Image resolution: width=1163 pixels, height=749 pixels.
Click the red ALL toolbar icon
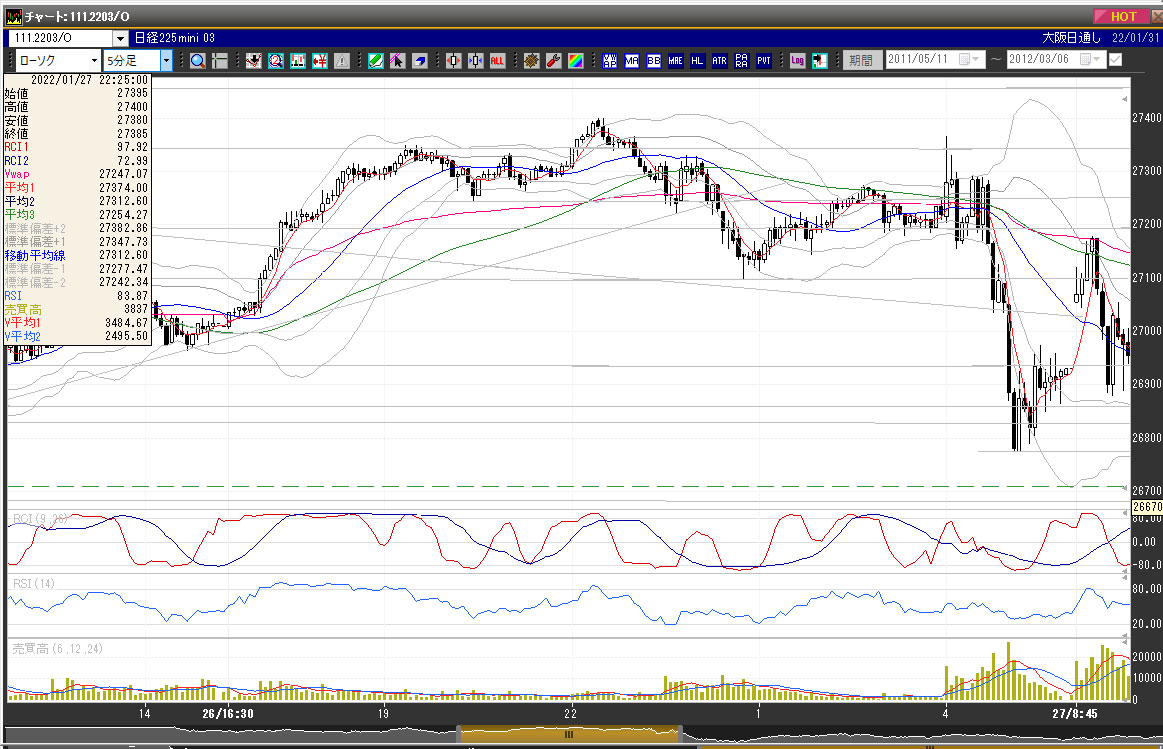[497, 60]
